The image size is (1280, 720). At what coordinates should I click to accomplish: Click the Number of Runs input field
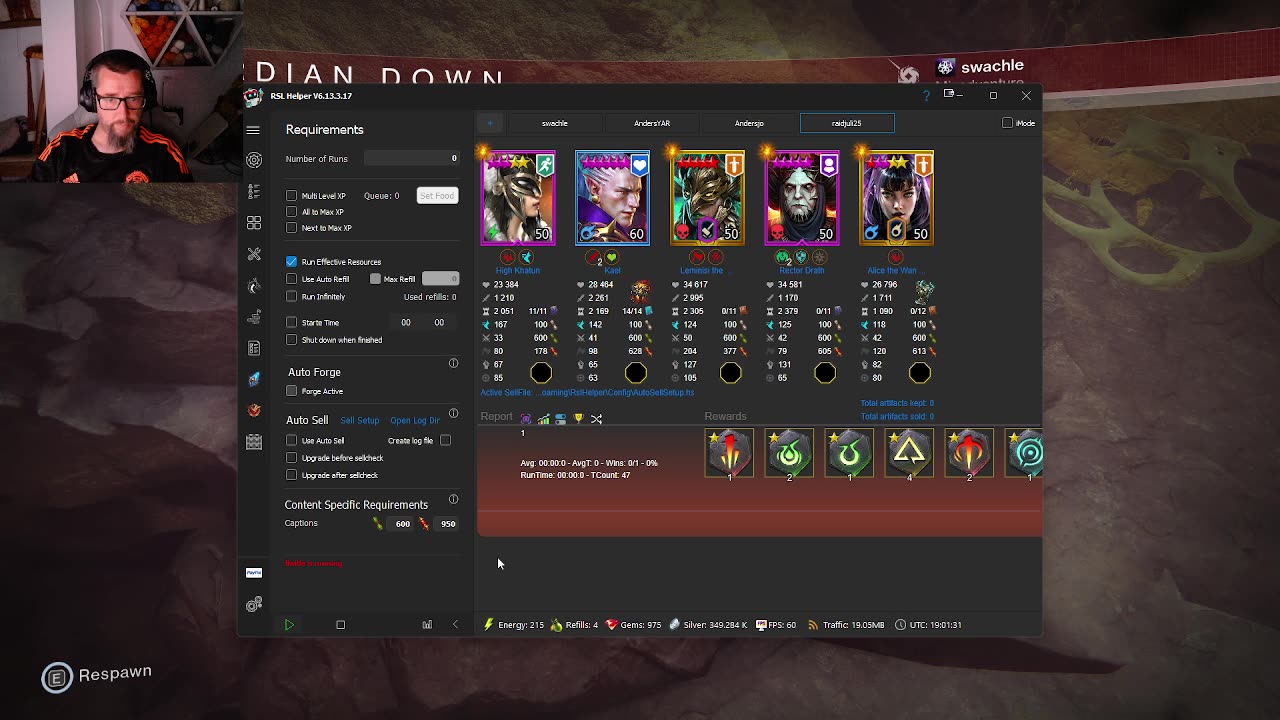click(411, 158)
